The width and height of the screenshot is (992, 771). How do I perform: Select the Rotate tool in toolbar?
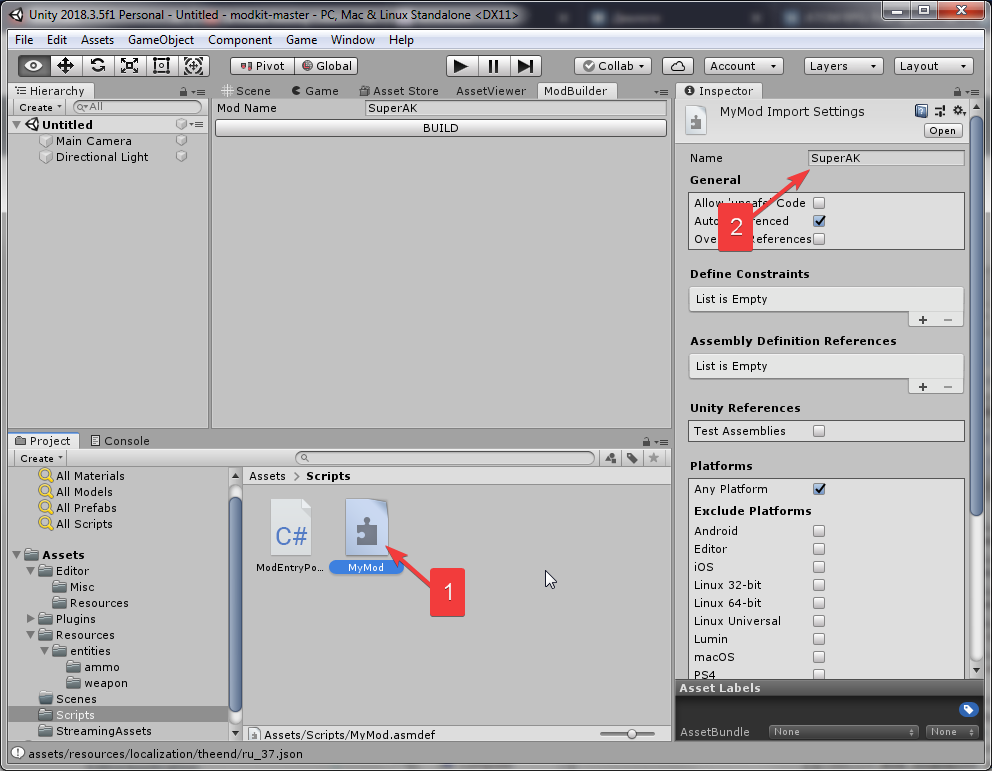tap(98, 66)
